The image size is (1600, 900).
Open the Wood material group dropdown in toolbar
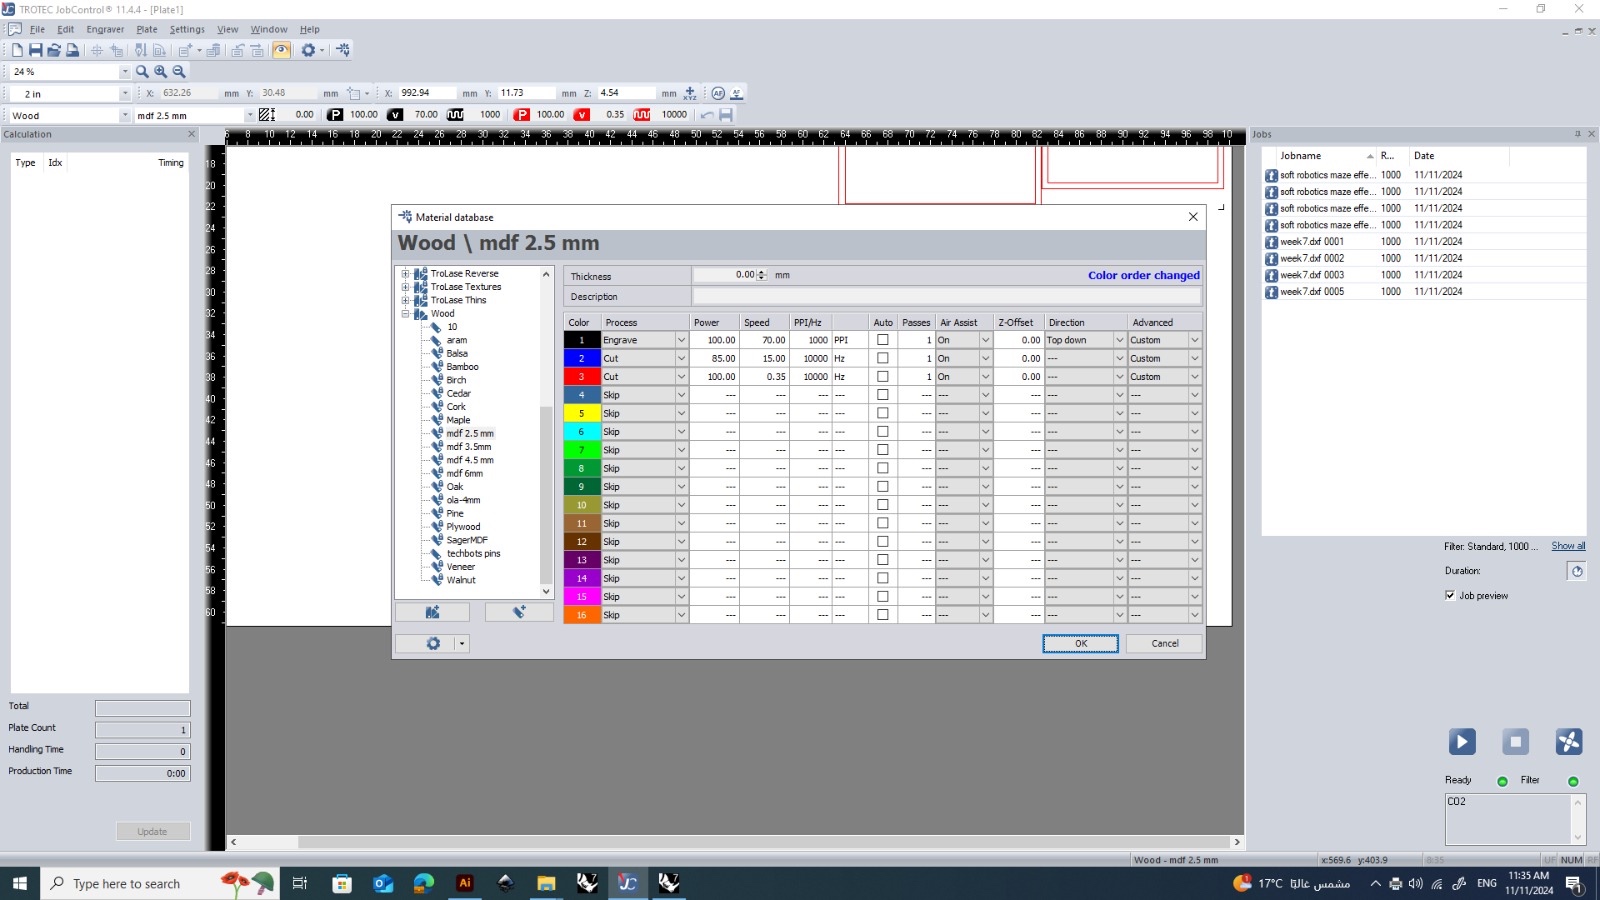point(125,115)
